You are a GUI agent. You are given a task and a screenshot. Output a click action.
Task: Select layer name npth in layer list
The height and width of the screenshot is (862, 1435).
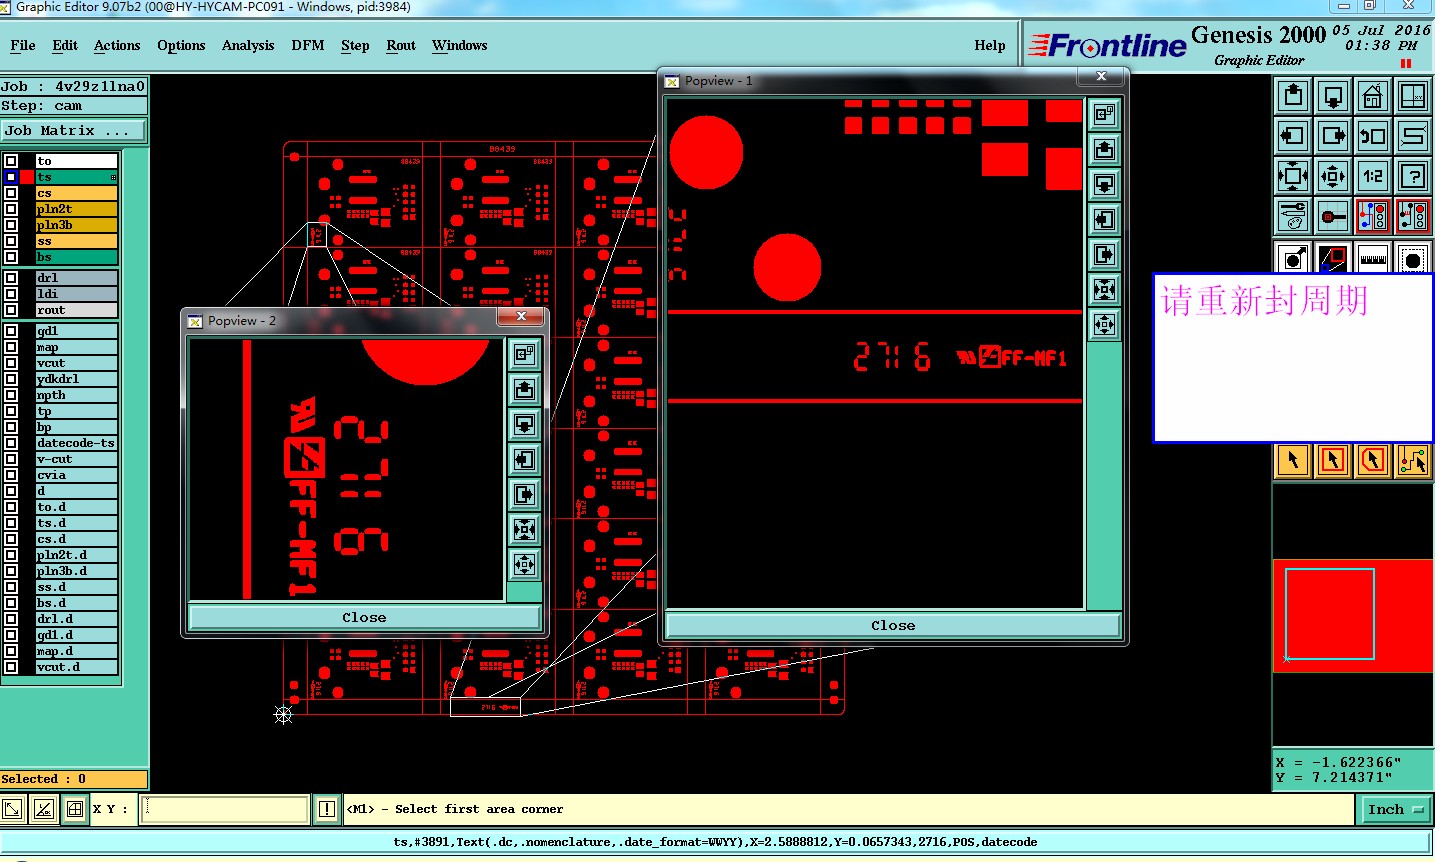[76, 395]
